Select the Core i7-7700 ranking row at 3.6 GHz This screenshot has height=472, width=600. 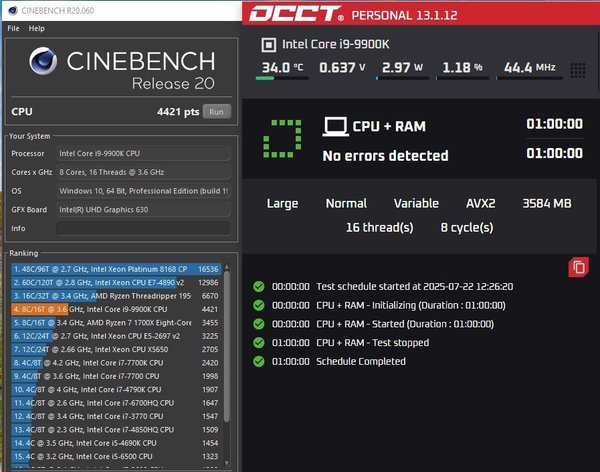click(116, 376)
